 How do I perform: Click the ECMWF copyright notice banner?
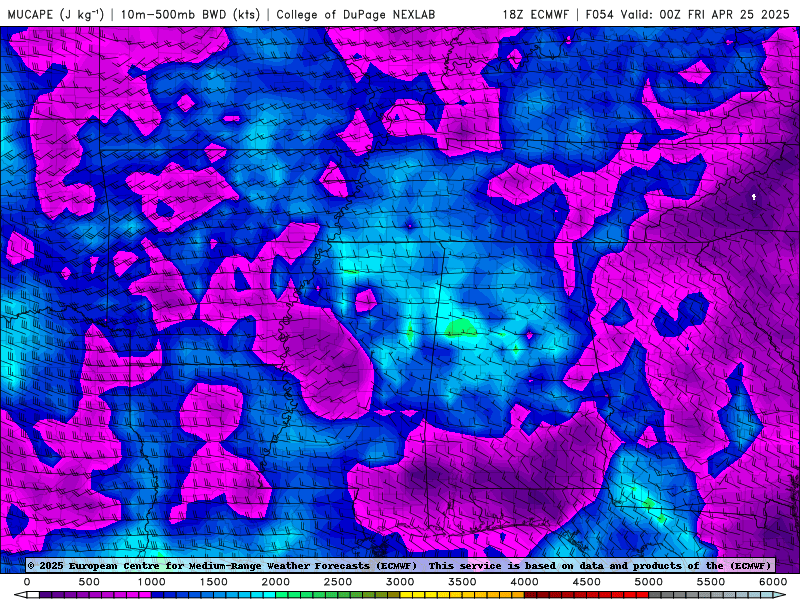[x=399, y=565]
